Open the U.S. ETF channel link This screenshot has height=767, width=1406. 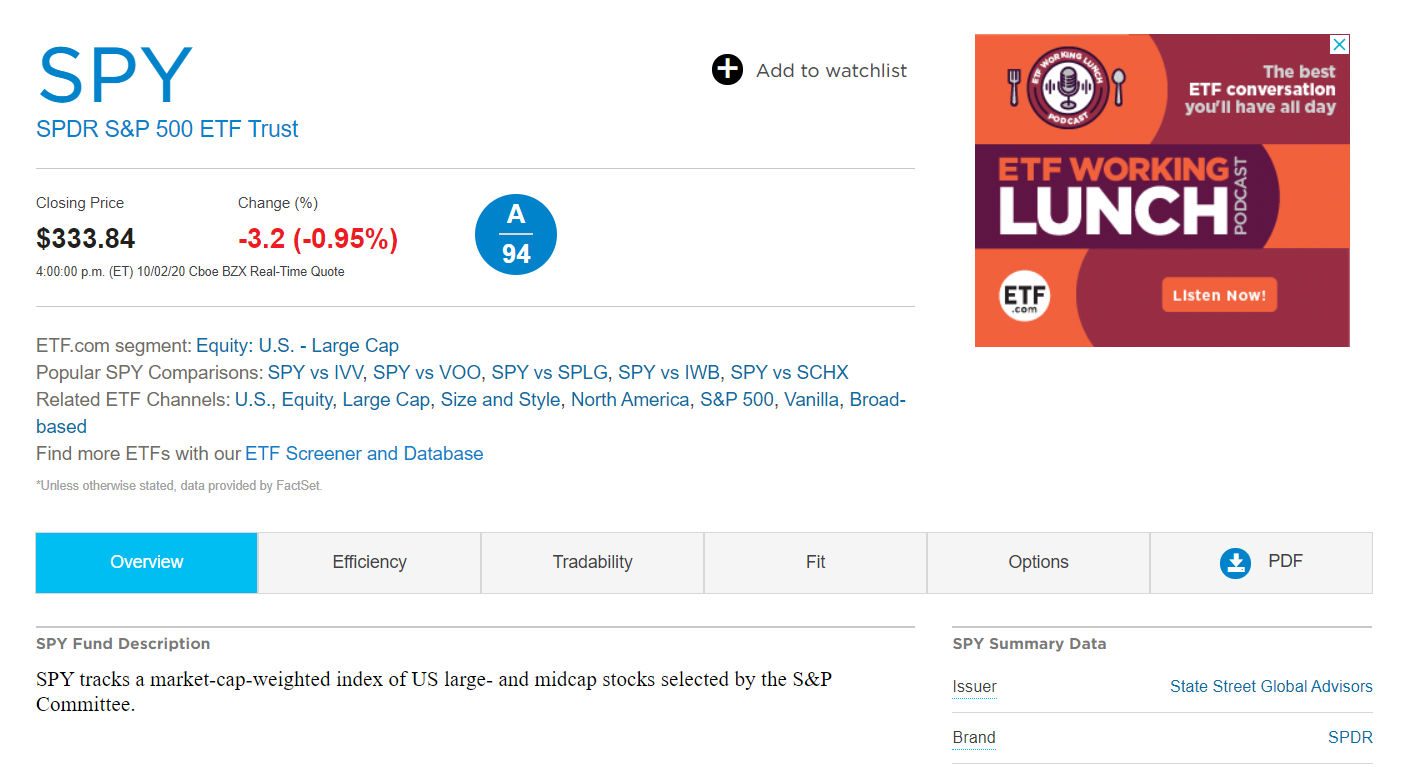point(252,400)
